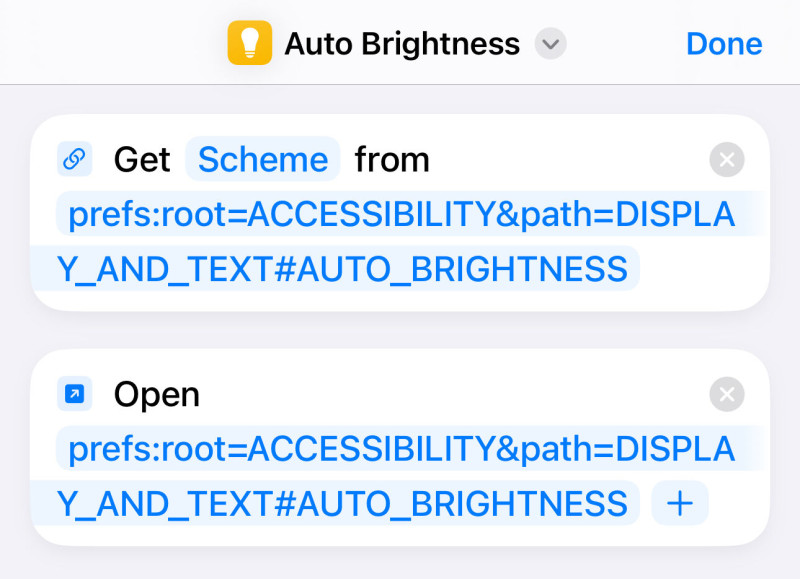Tap blank area between the two actions
The width and height of the screenshot is (800, 579).
[400, 331]
